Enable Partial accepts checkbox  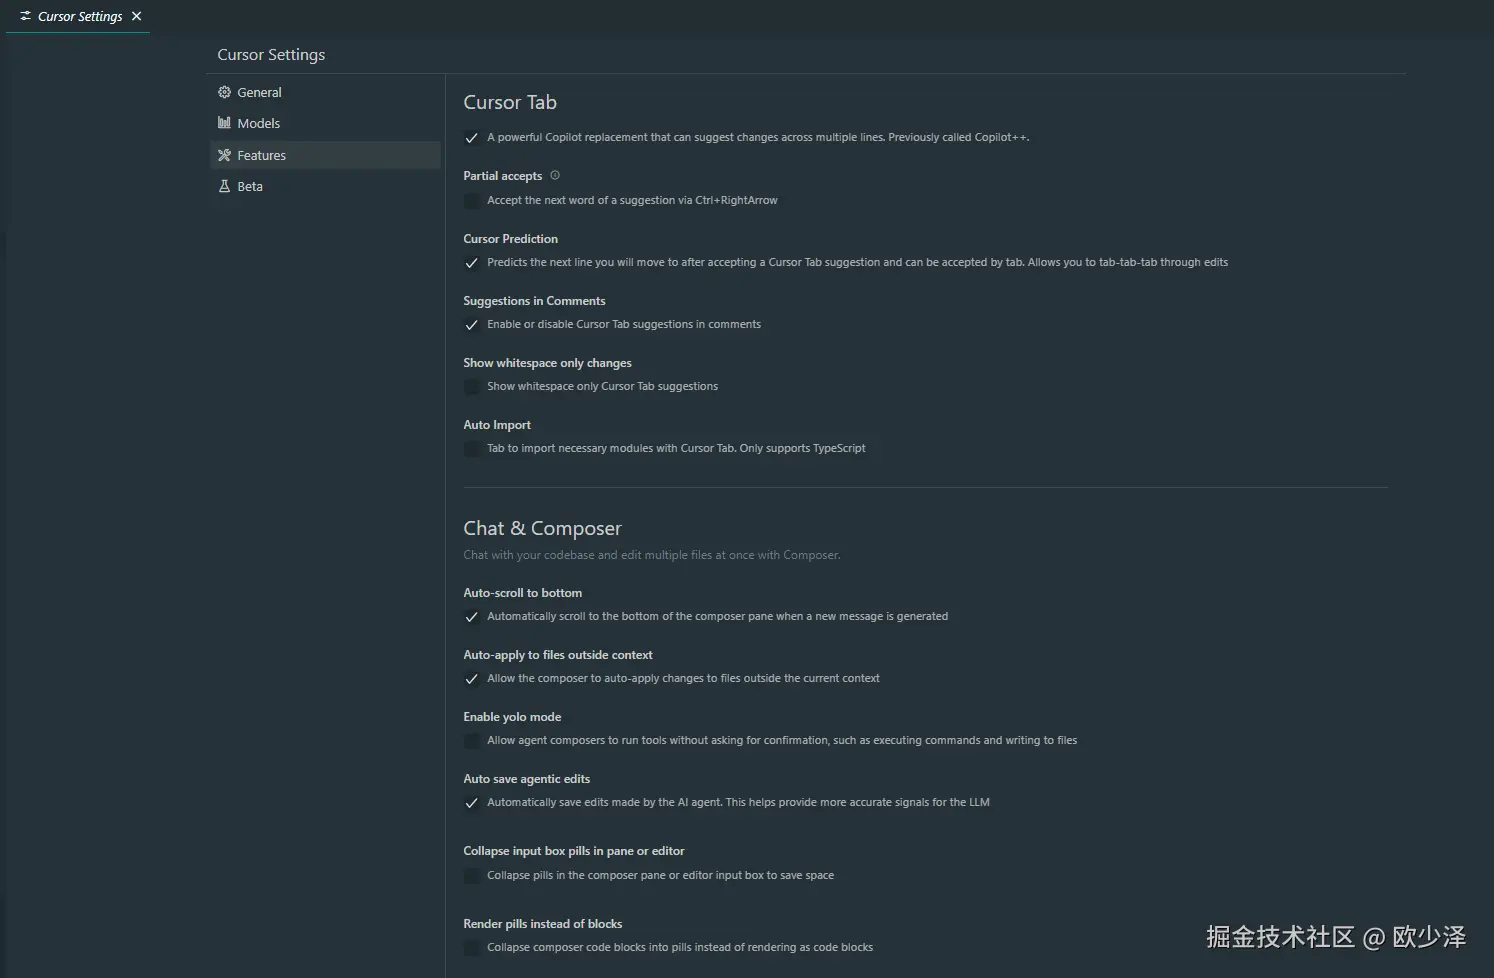click(x=472, y=201)
